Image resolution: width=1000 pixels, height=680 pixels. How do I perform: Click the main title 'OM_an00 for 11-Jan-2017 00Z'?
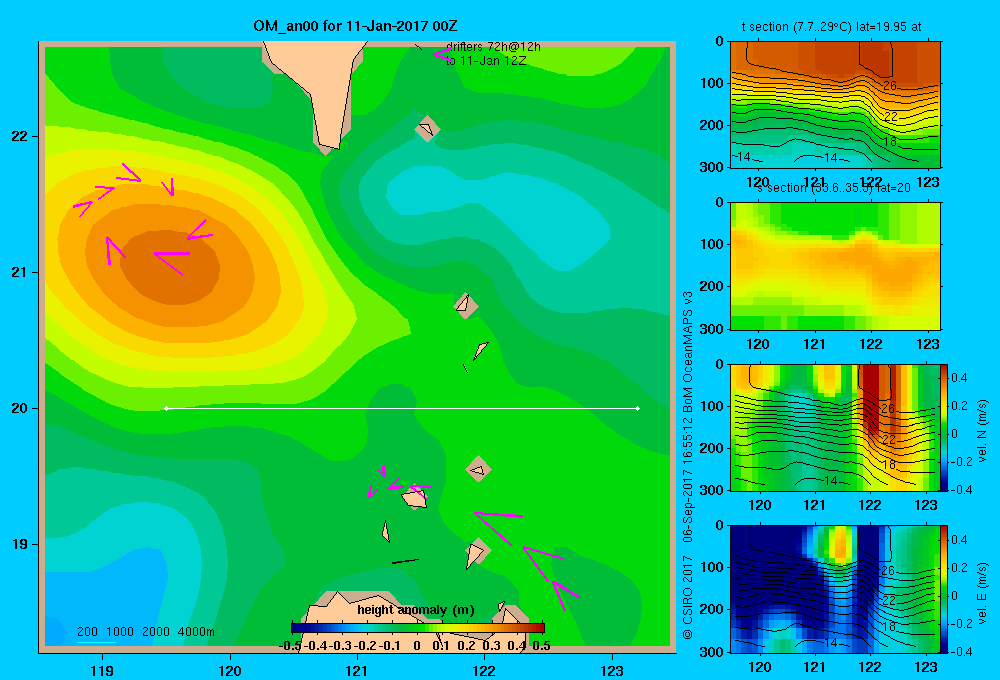355,26
